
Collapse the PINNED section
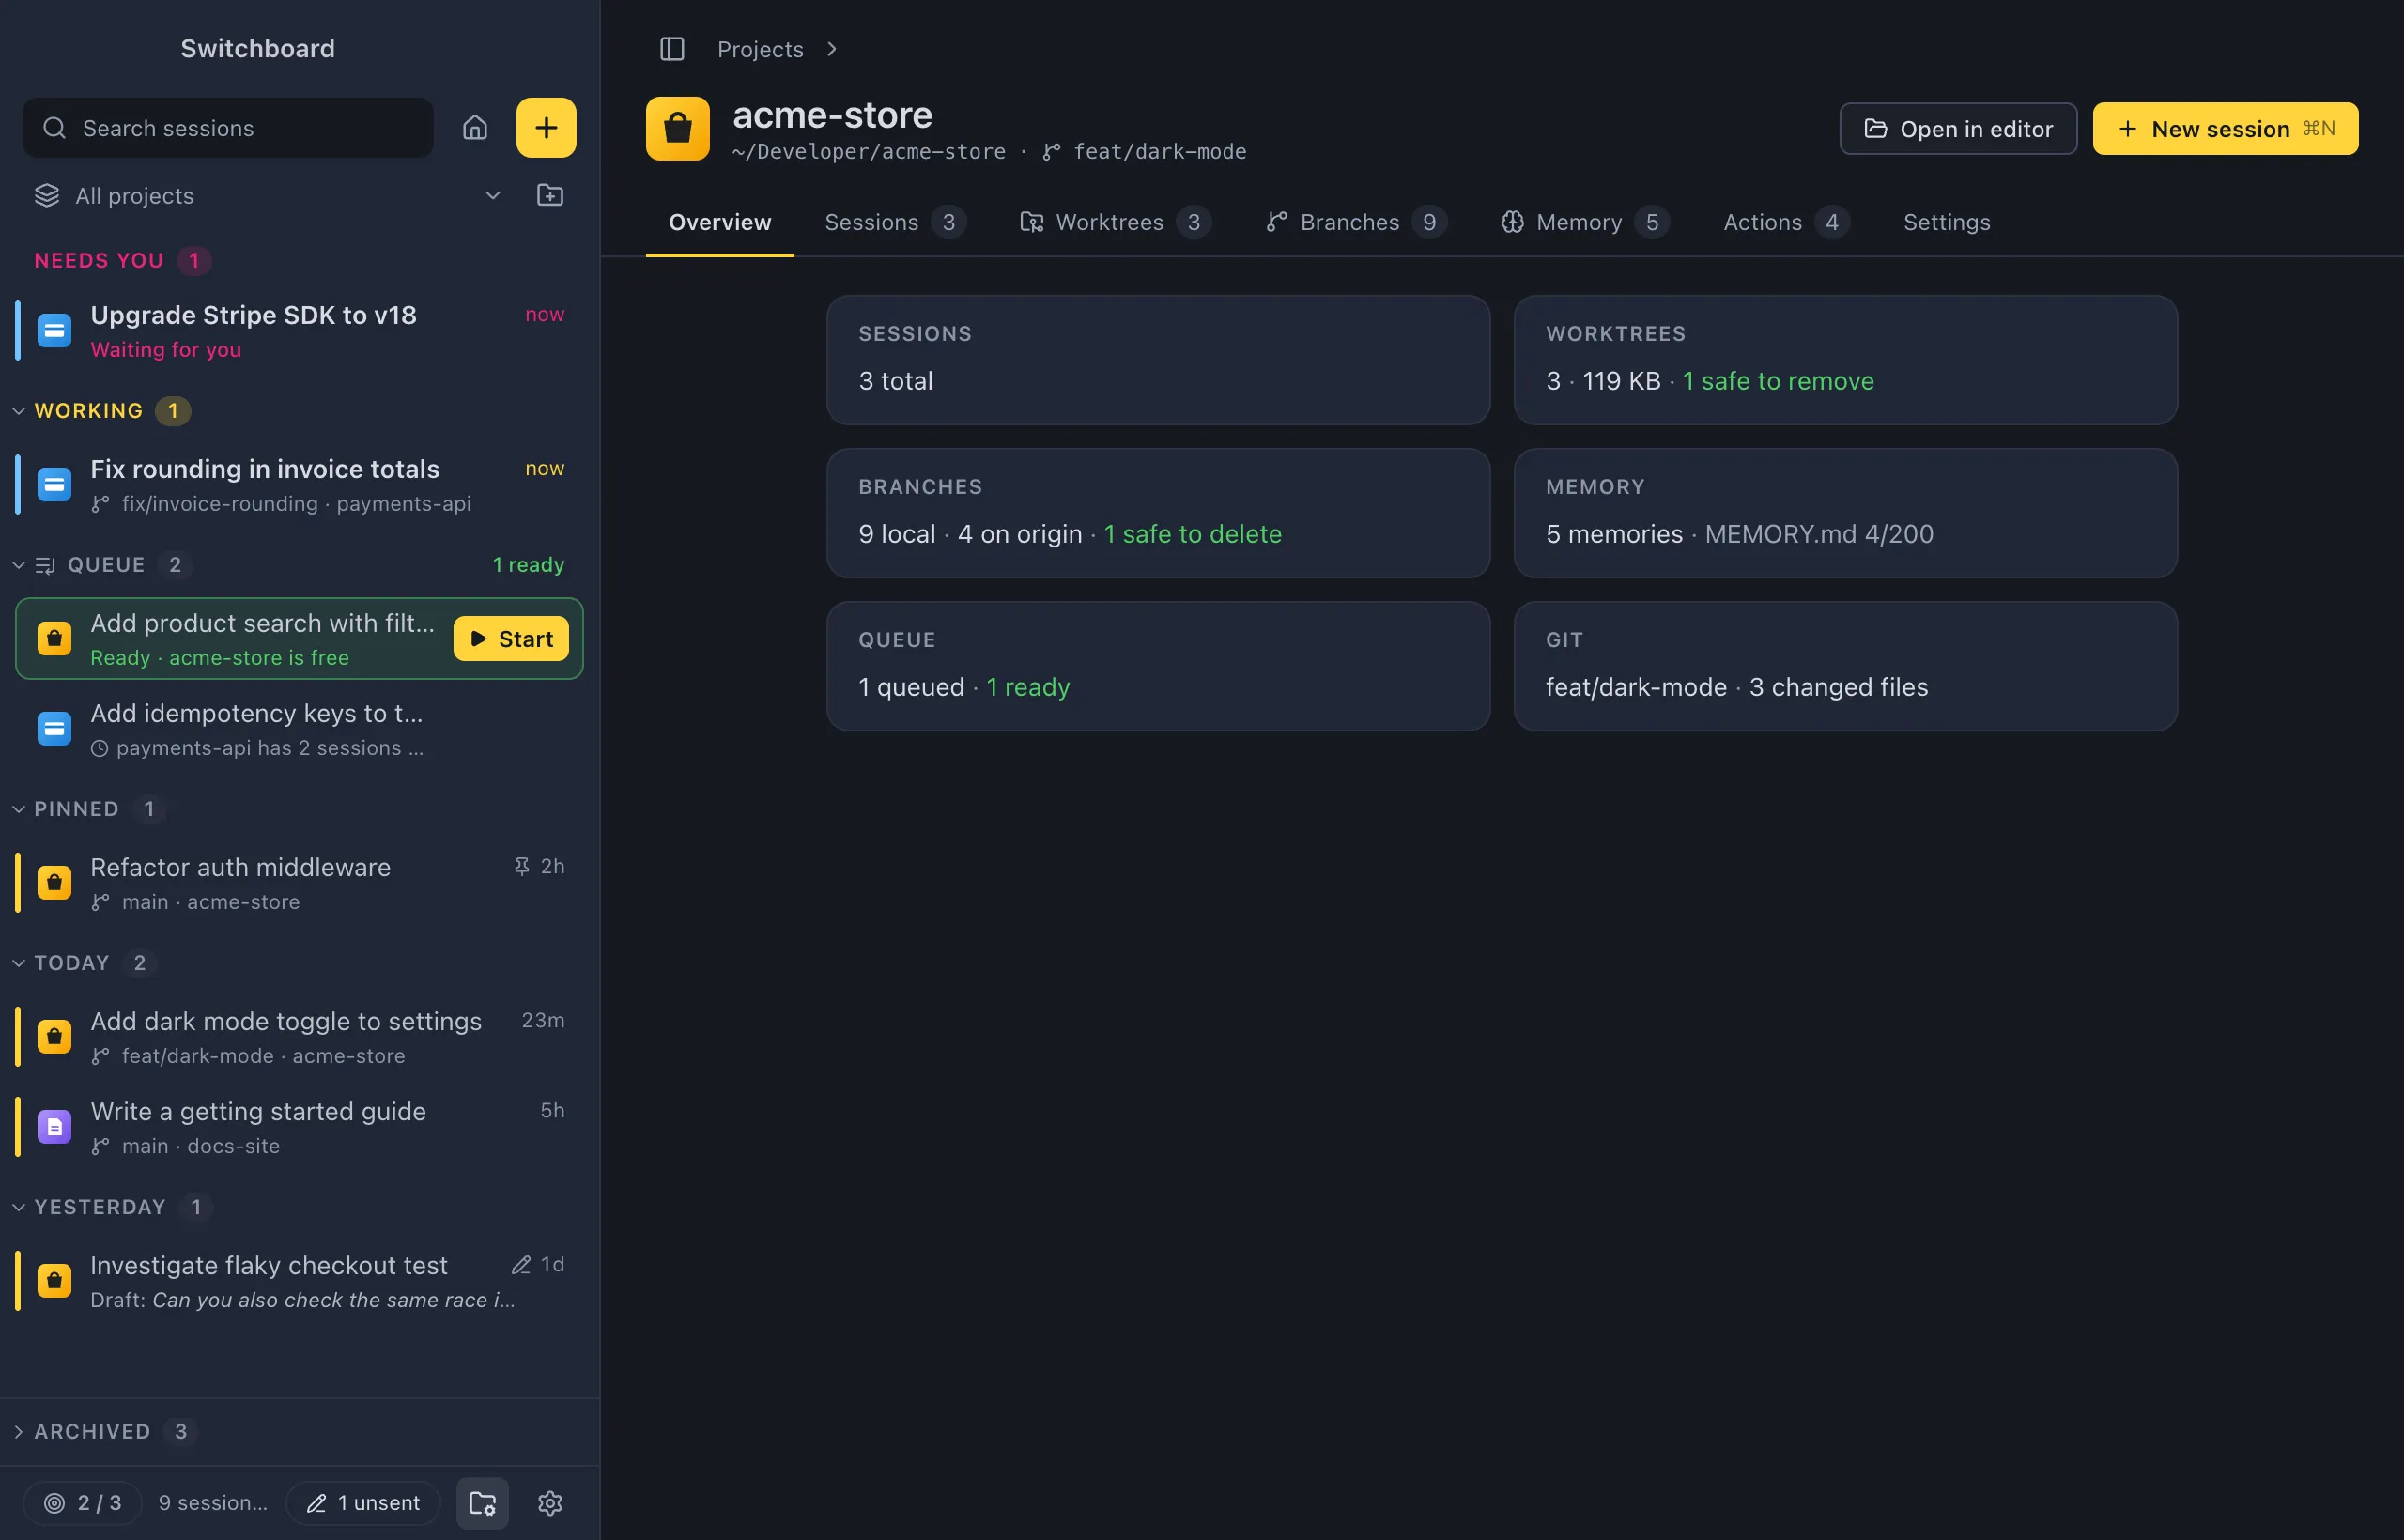coord(18,809)
